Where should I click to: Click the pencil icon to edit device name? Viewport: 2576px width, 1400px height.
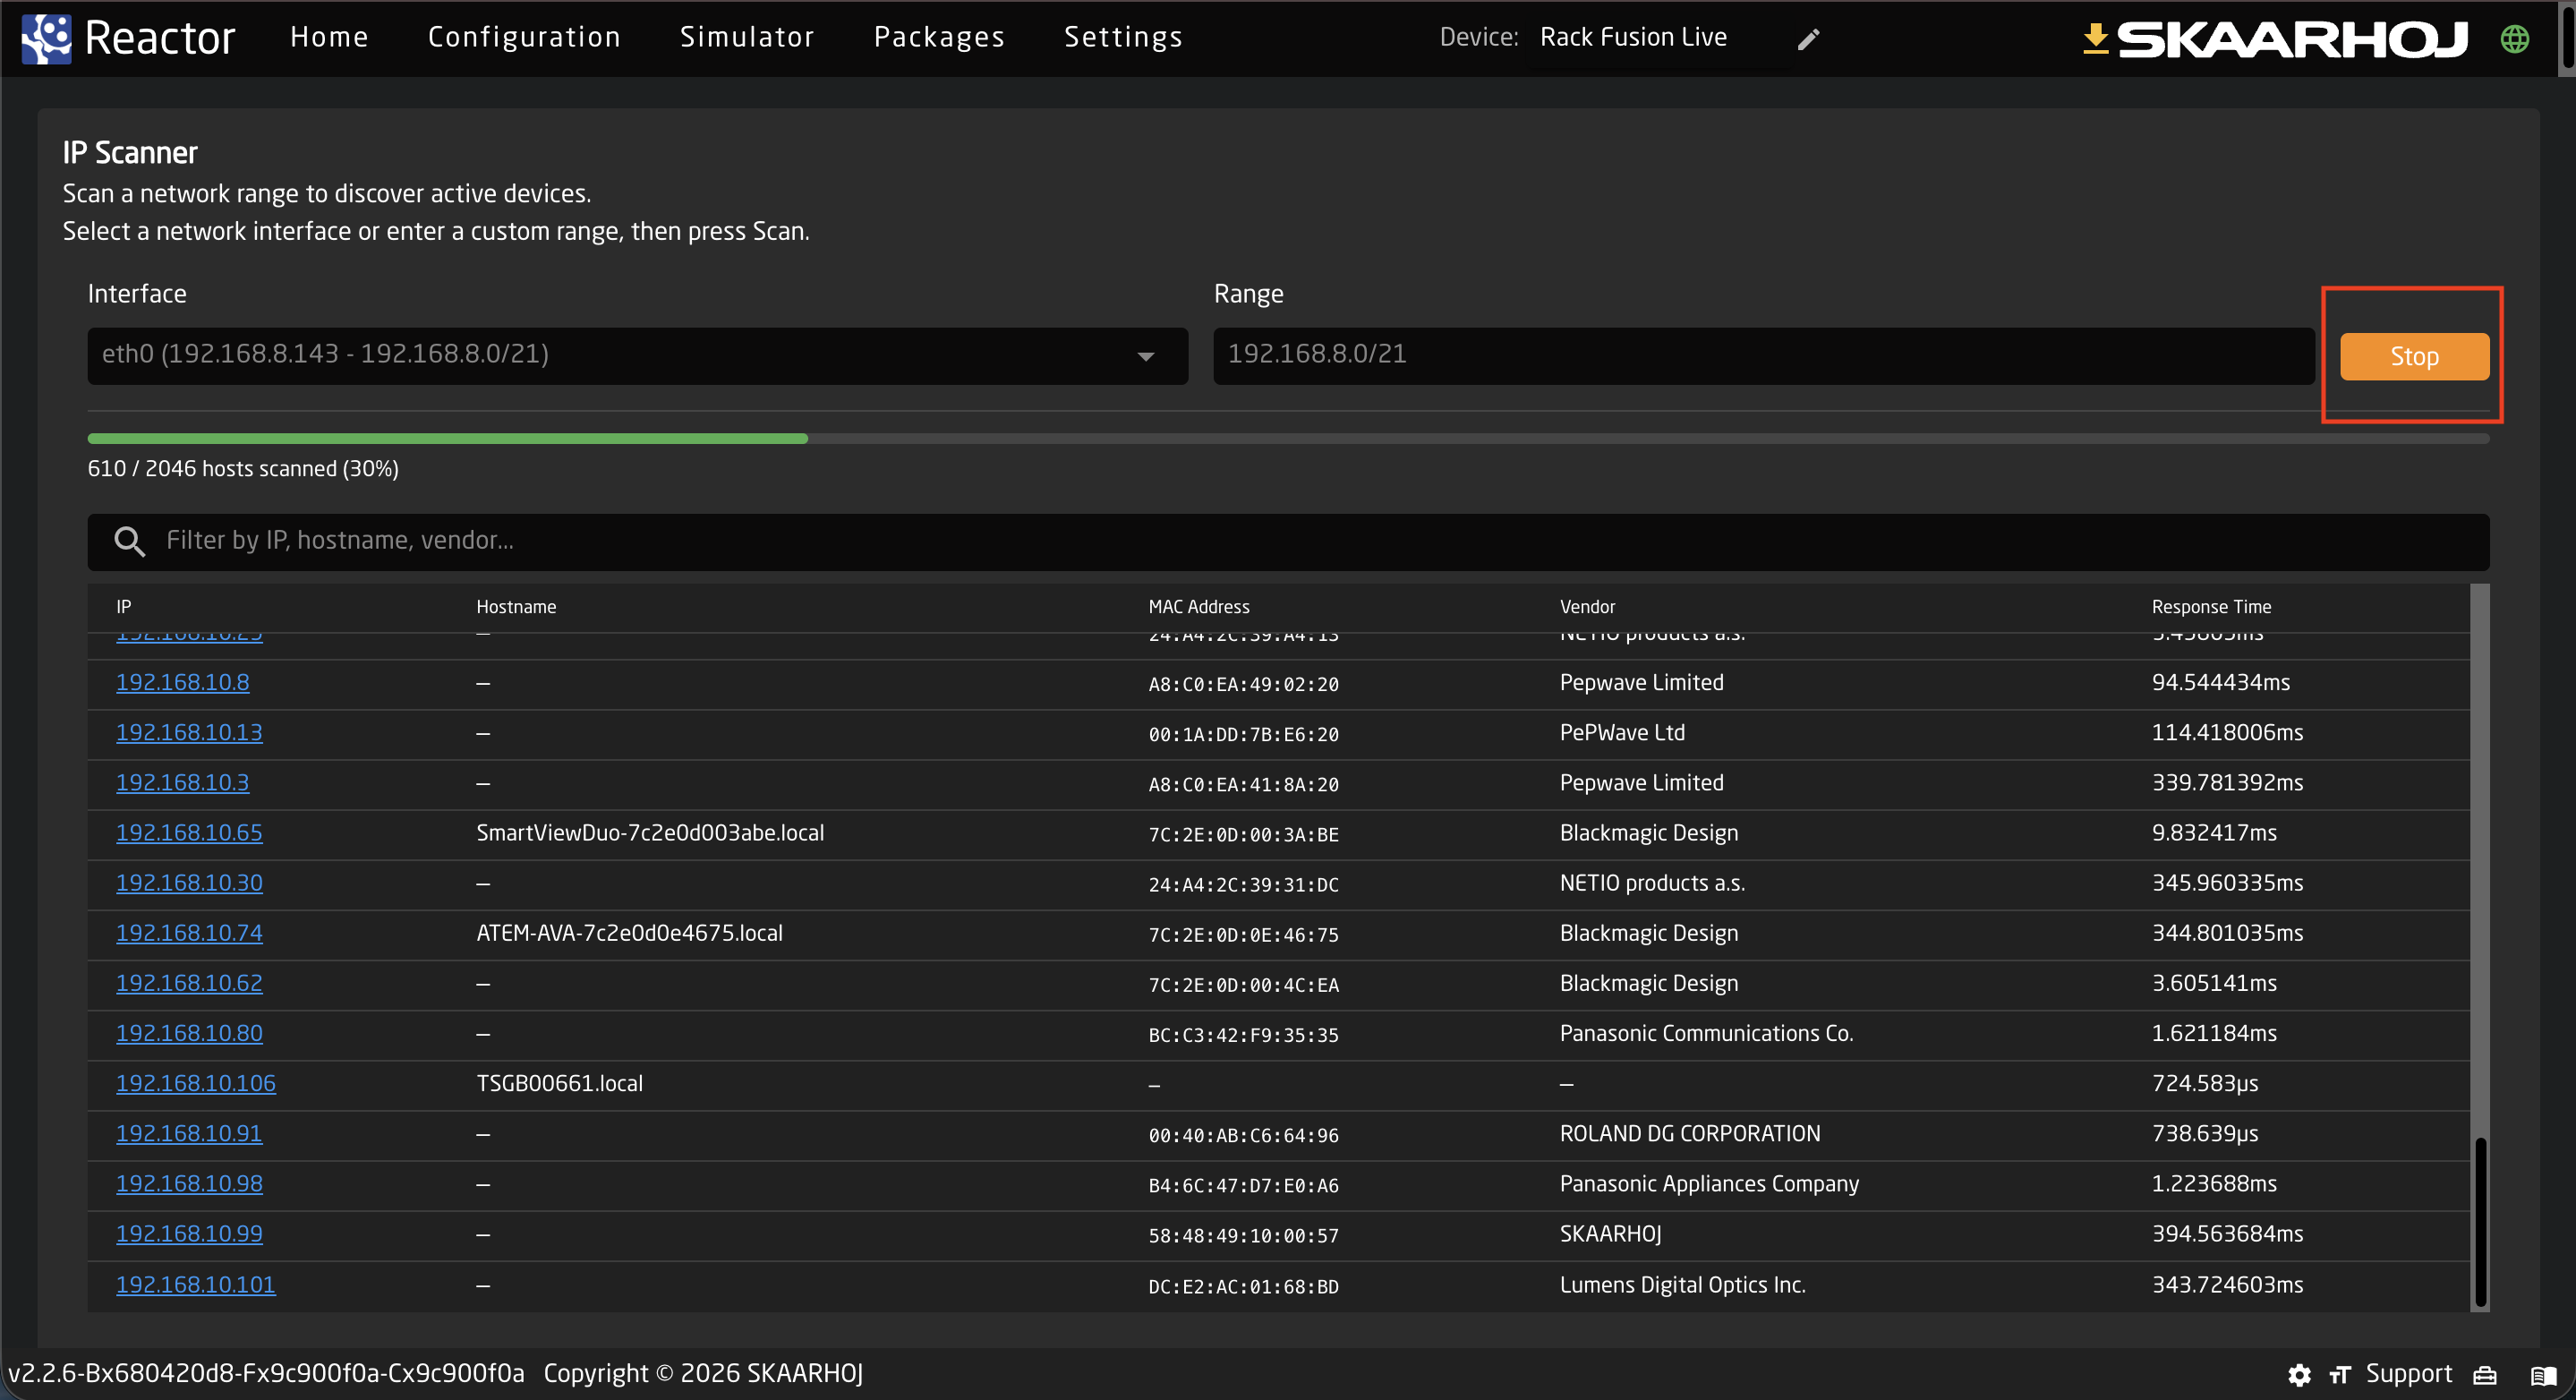tap(1808, 39)
